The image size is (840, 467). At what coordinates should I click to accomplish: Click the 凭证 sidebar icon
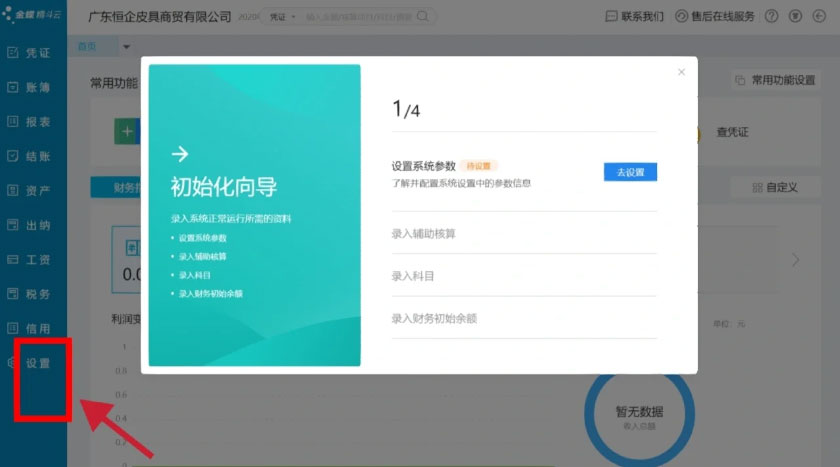(x=13, y=52)
